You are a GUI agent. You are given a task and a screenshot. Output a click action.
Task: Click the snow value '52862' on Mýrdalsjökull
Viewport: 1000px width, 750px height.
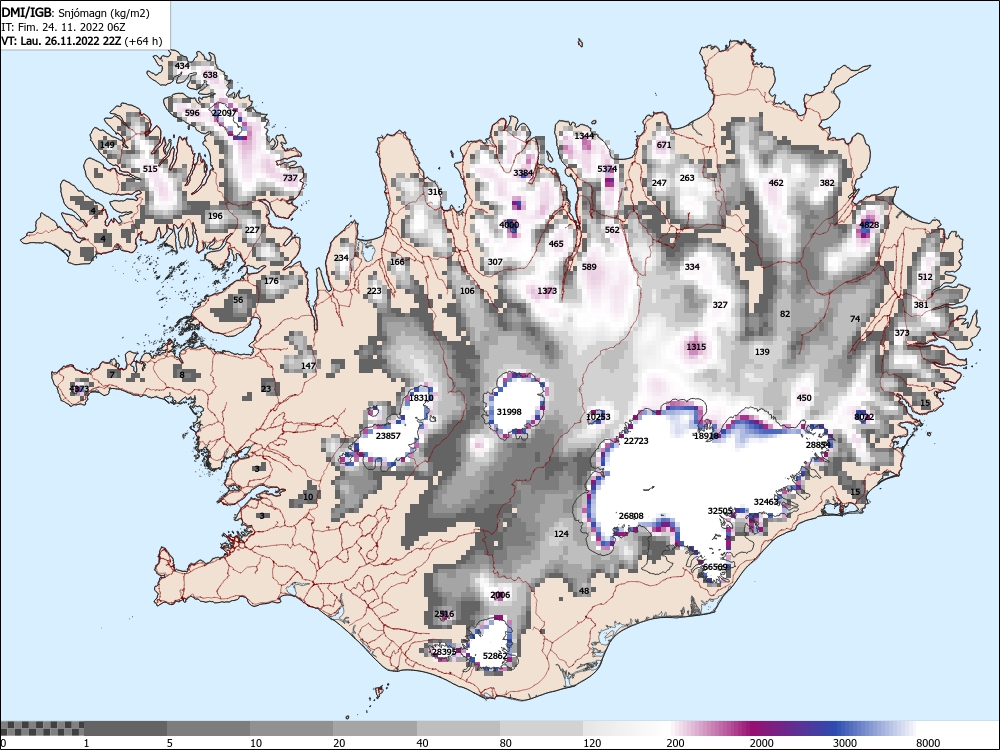point(495,656)
